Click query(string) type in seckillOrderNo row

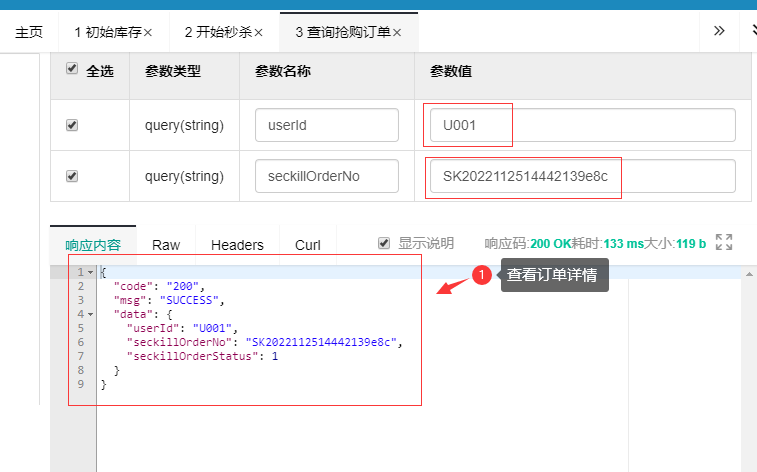184,177
